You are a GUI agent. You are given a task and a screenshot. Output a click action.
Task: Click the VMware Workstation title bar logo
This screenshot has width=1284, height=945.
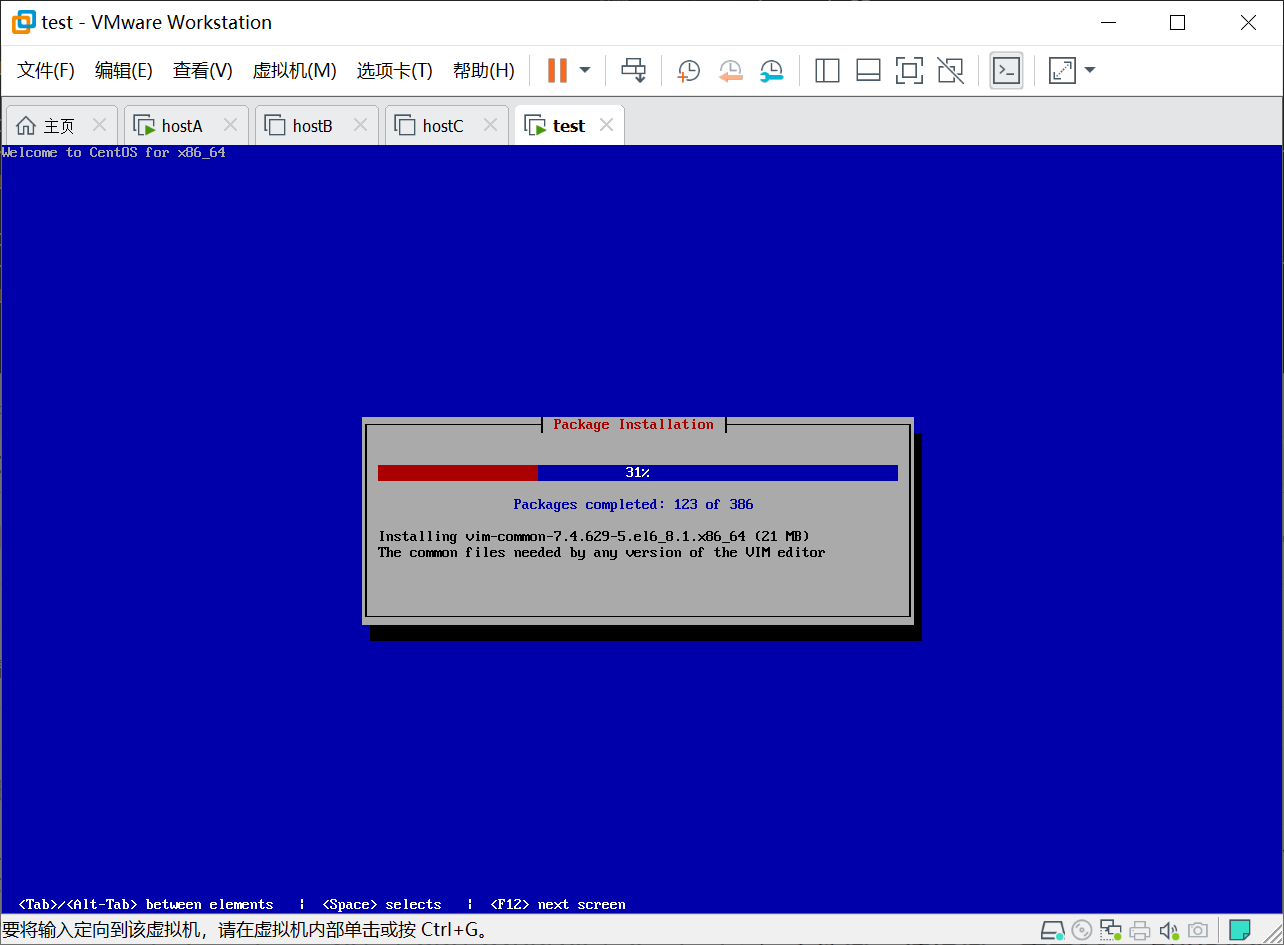click(x=23, y=22)
